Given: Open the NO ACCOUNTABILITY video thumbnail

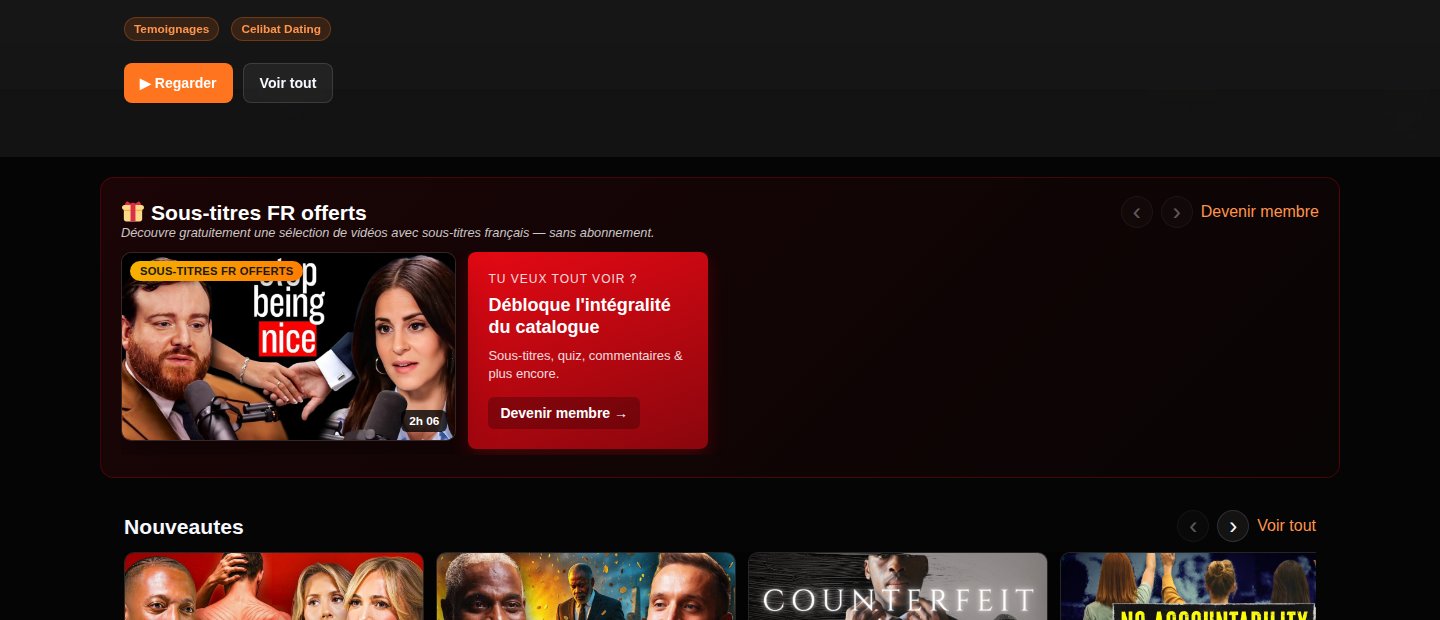Looking at the screenshot, I should [1188, 586].
